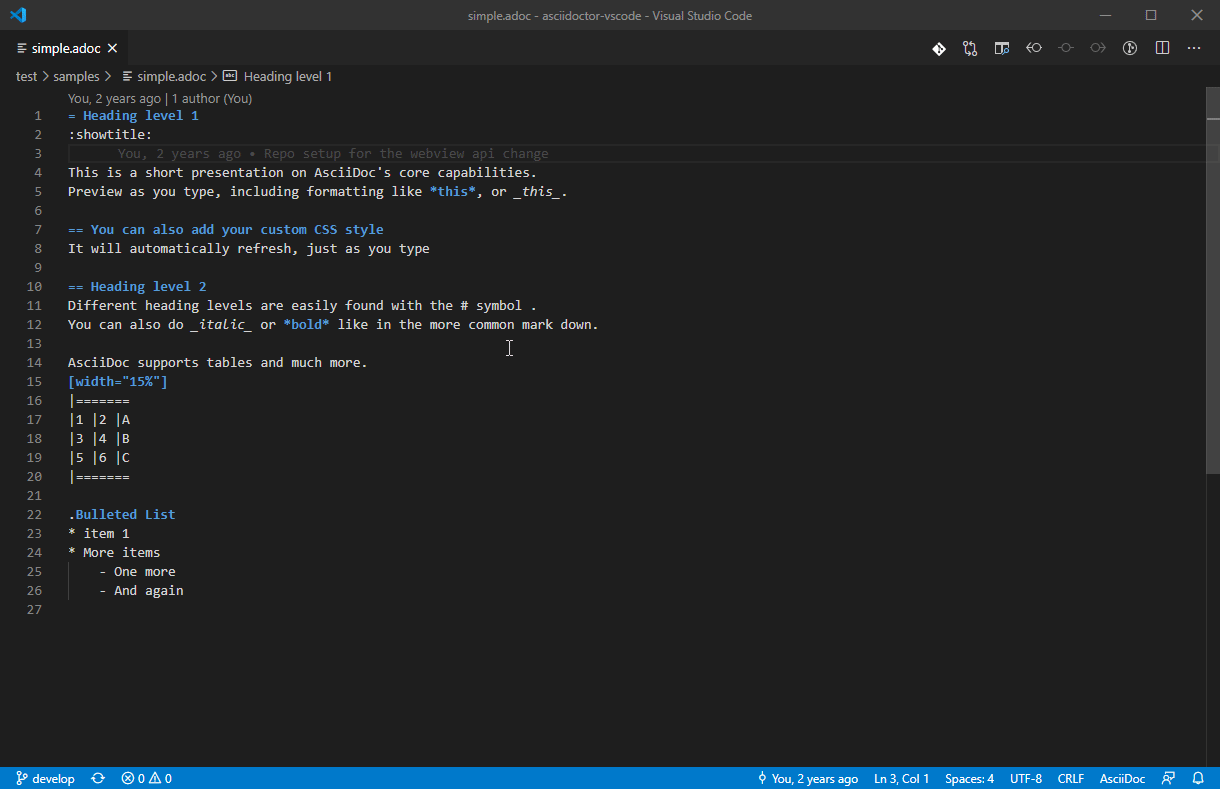Image resolution: width=1220 pixels, height=789 pixels.
Task: Maximize the VS Code window
Action: 1151,15
